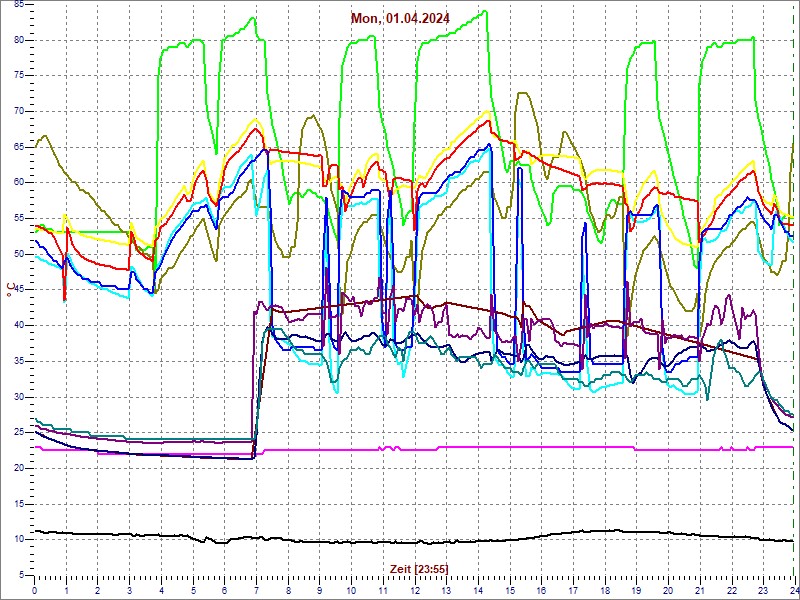Click the '80' value on the temperature axis
This screenshot has width=800, height=600.
click(19, 40)
